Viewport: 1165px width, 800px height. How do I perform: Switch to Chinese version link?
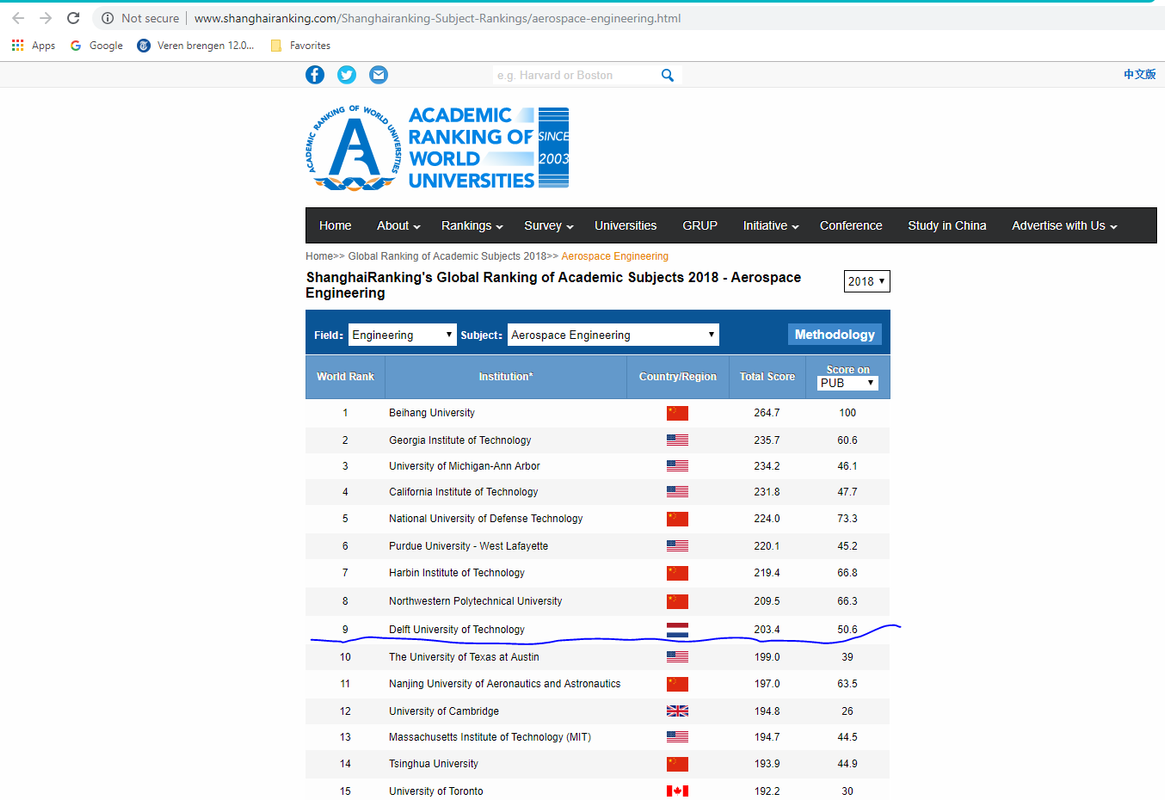coord(1139,74)
